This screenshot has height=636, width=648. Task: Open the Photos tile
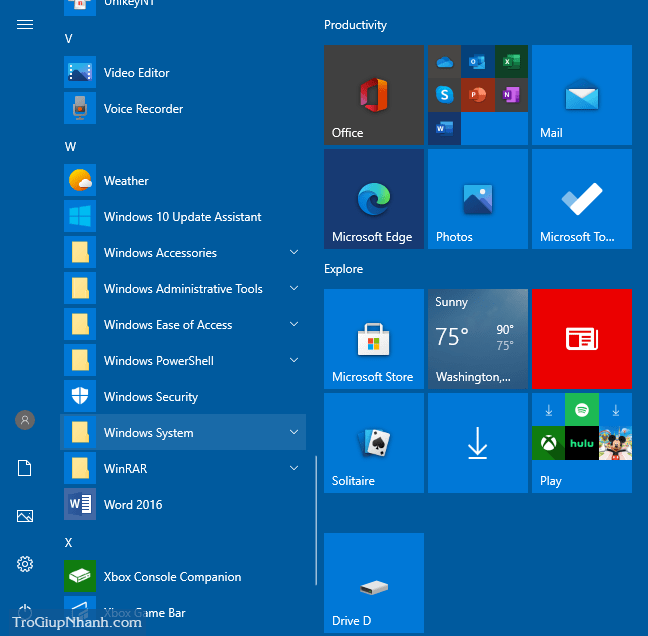[x=477, y=199]
